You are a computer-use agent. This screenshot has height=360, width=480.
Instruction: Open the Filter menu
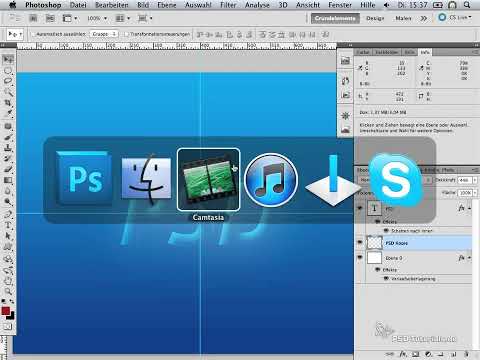228,5
